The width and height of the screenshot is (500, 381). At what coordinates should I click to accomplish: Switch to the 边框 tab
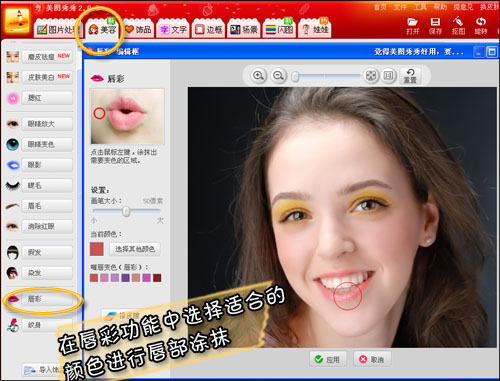click(x=209, y=29)
